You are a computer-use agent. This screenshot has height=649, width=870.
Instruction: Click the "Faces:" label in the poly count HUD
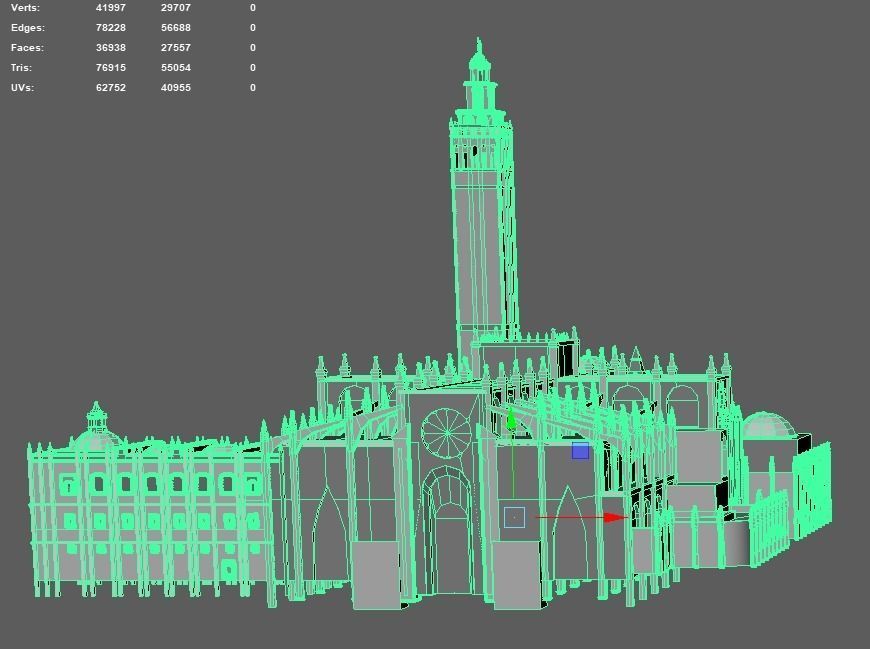[x=27, y=48]
